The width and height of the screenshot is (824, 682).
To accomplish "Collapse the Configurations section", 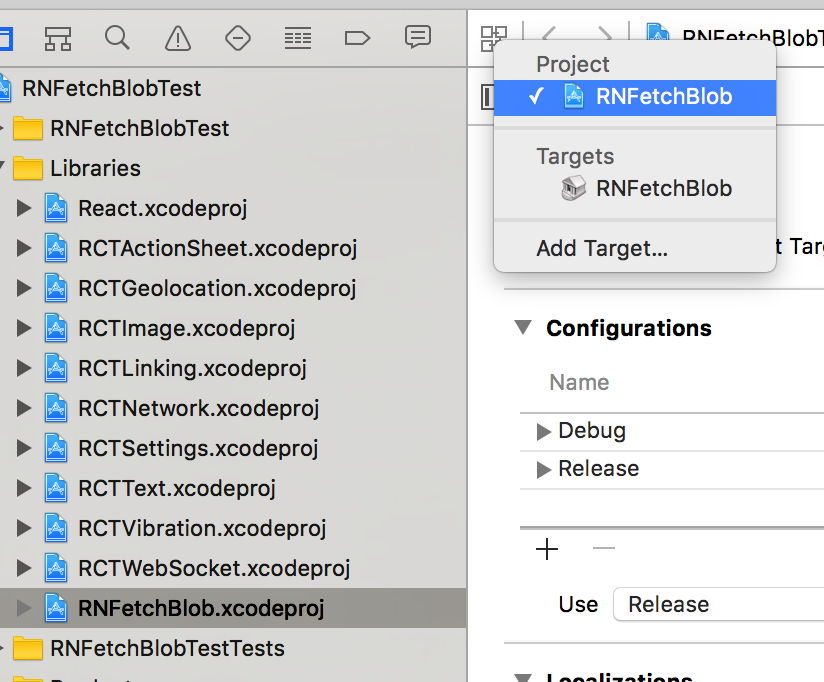I will pos(522,328).
